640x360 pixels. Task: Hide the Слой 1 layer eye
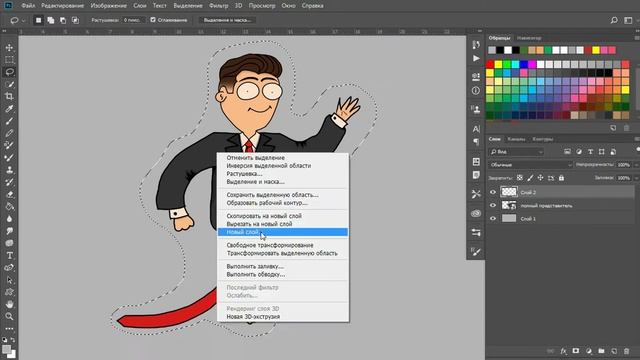(x=493, y=218)
